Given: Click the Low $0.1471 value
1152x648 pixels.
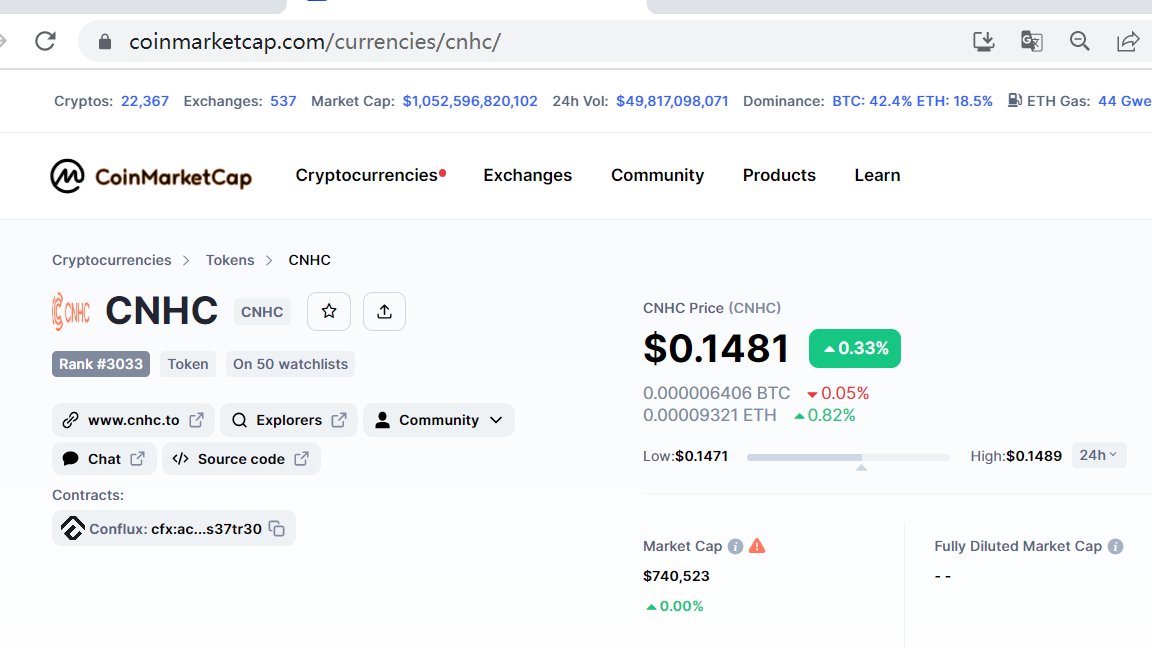Looking at the screenshot, I should (x=701, y=456).
